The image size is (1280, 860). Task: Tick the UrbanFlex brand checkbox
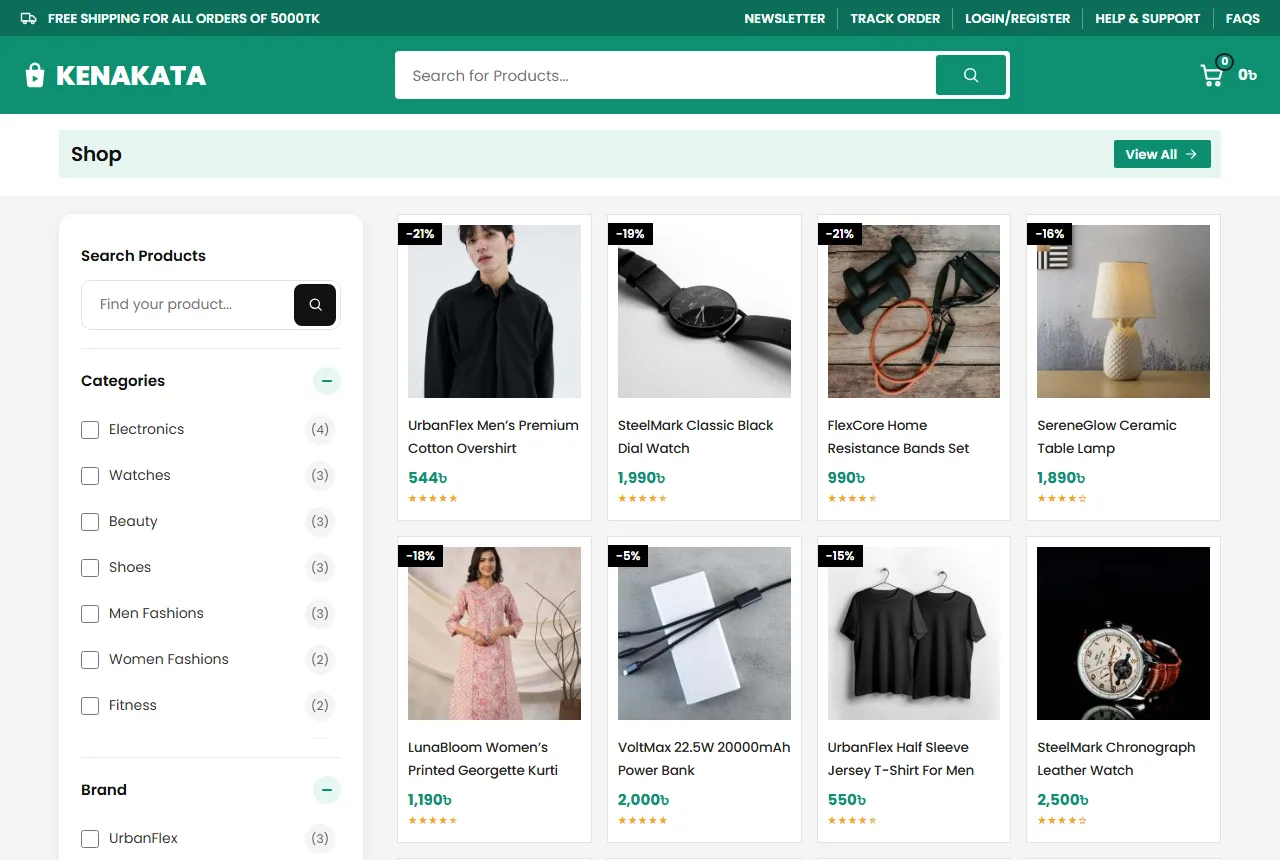pos(90,839)
